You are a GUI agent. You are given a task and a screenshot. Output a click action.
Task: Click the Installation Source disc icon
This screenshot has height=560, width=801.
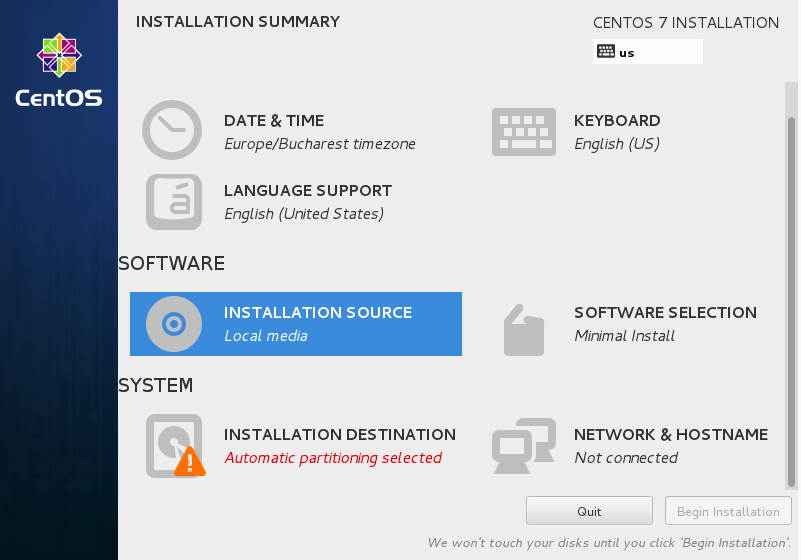173,324
